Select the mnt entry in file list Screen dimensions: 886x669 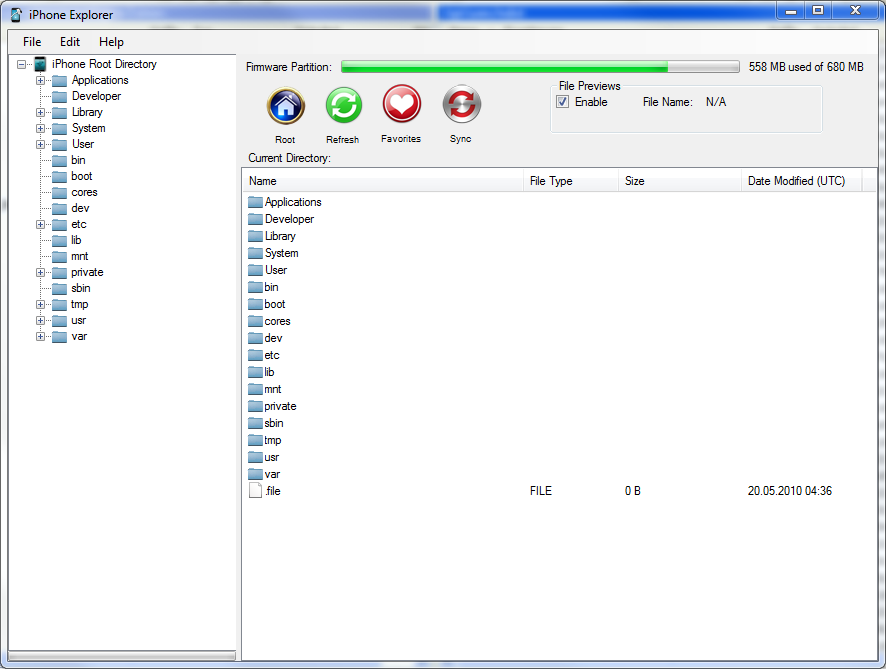click(273, 389)
